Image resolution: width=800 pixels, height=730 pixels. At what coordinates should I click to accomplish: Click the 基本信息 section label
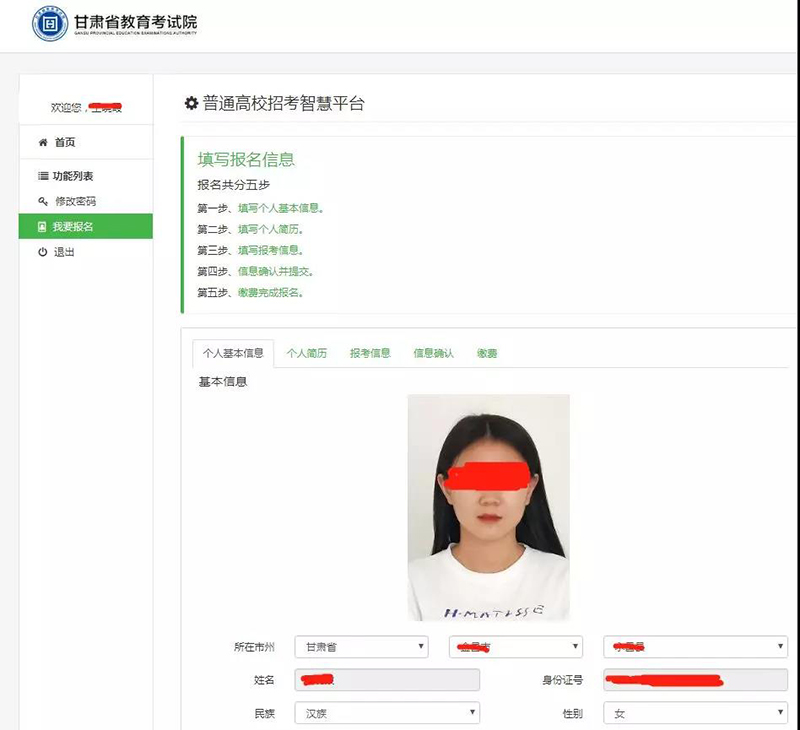pos(223,382)
